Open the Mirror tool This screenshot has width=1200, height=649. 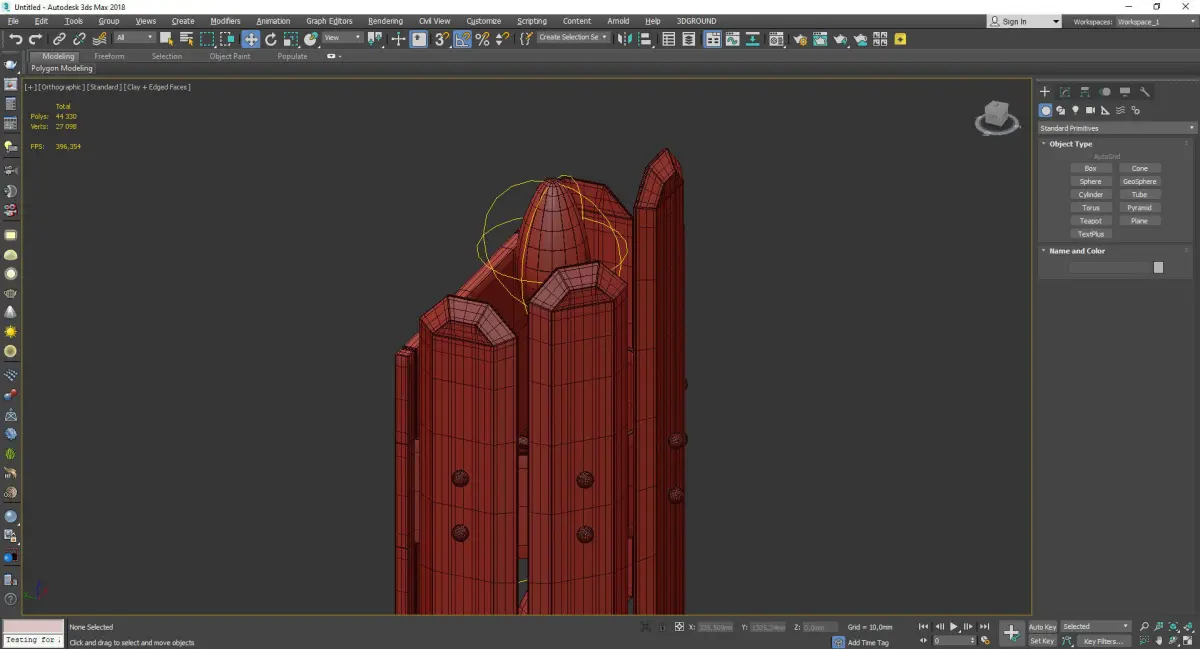point(623,39)
